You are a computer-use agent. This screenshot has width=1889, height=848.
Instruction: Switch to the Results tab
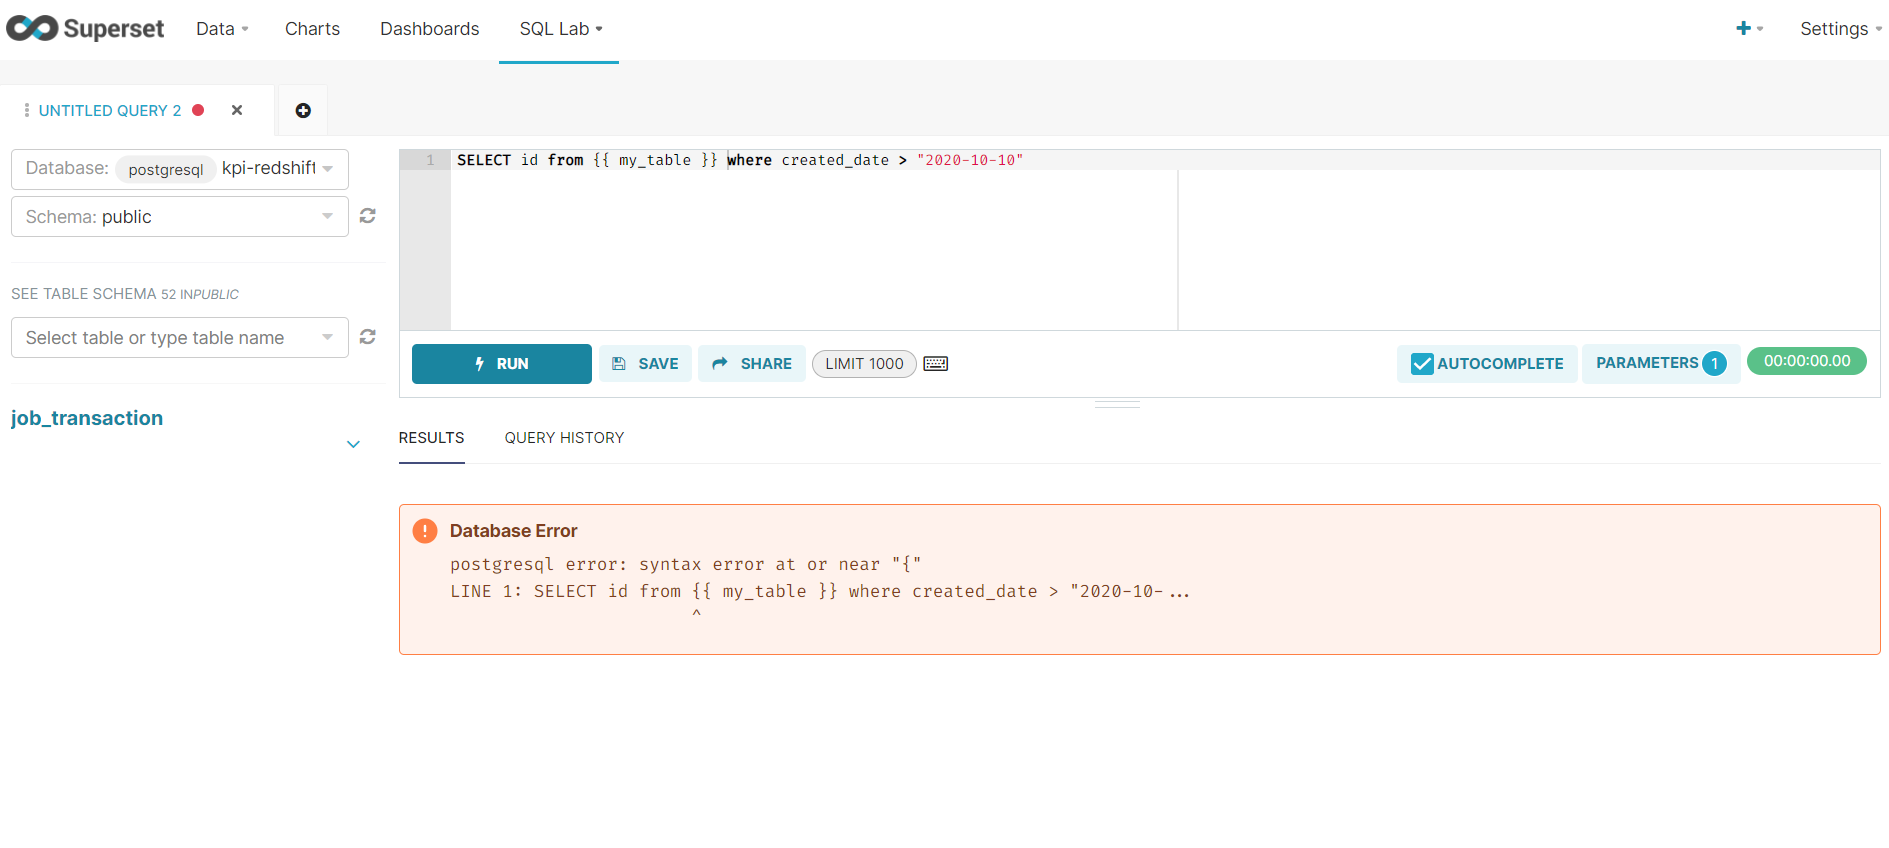(431, 438)
